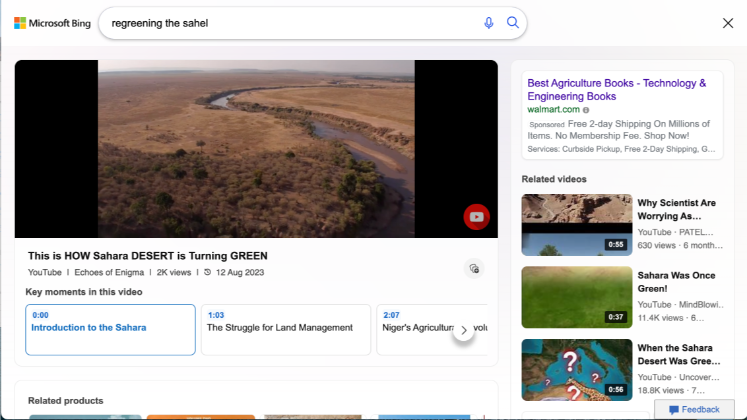Open the walmart.com ad URL
The image size is (747, 420).
coord(553,109)
